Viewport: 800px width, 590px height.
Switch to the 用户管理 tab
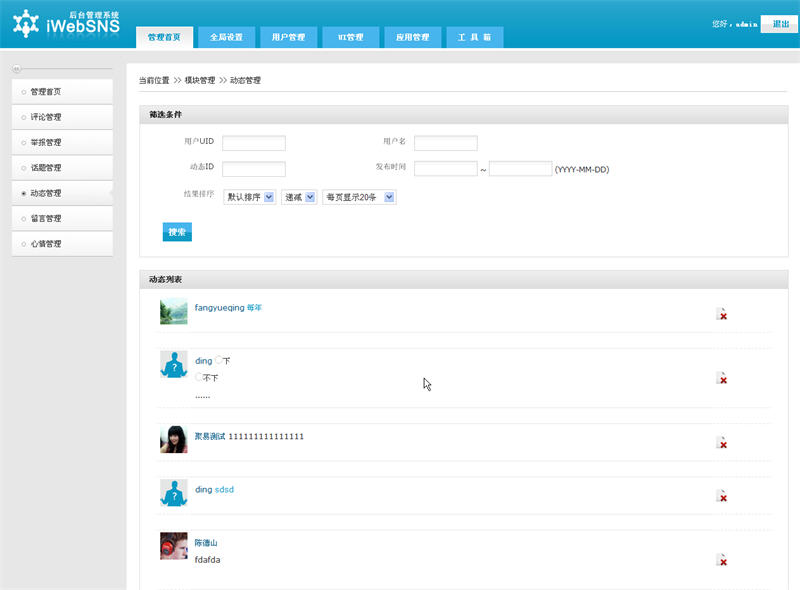coord(288,37)
